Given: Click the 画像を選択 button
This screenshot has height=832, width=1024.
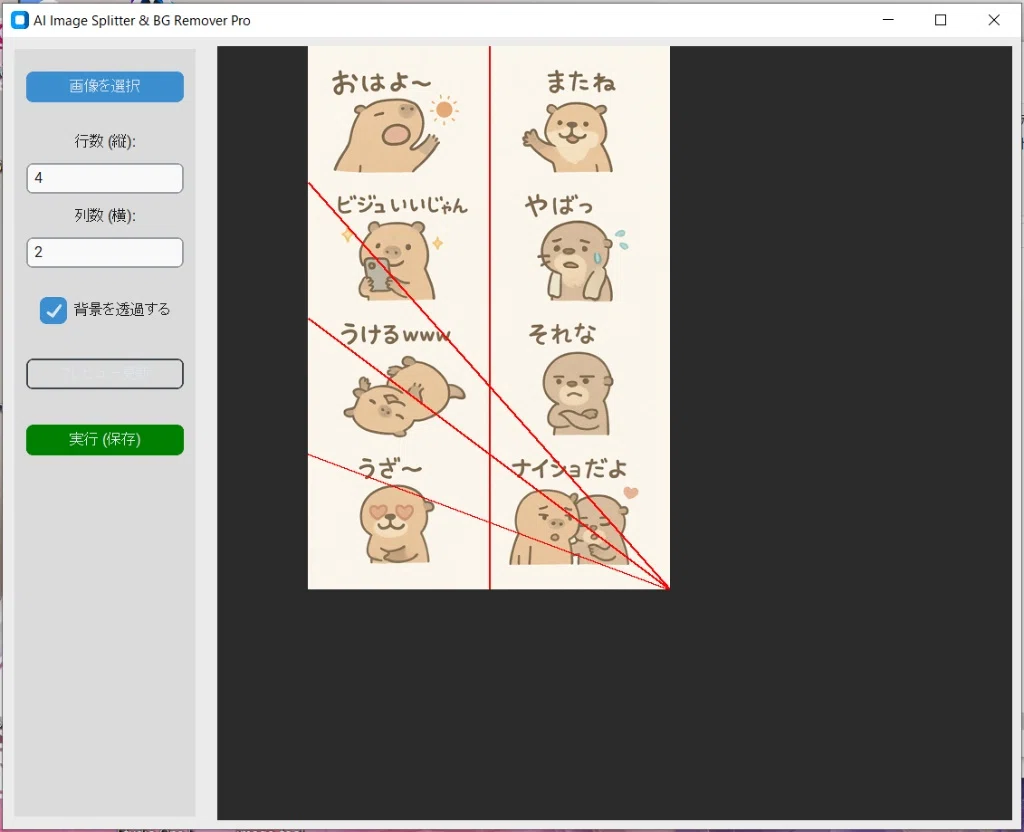Looking at the screenshot, I should point(104,86).
